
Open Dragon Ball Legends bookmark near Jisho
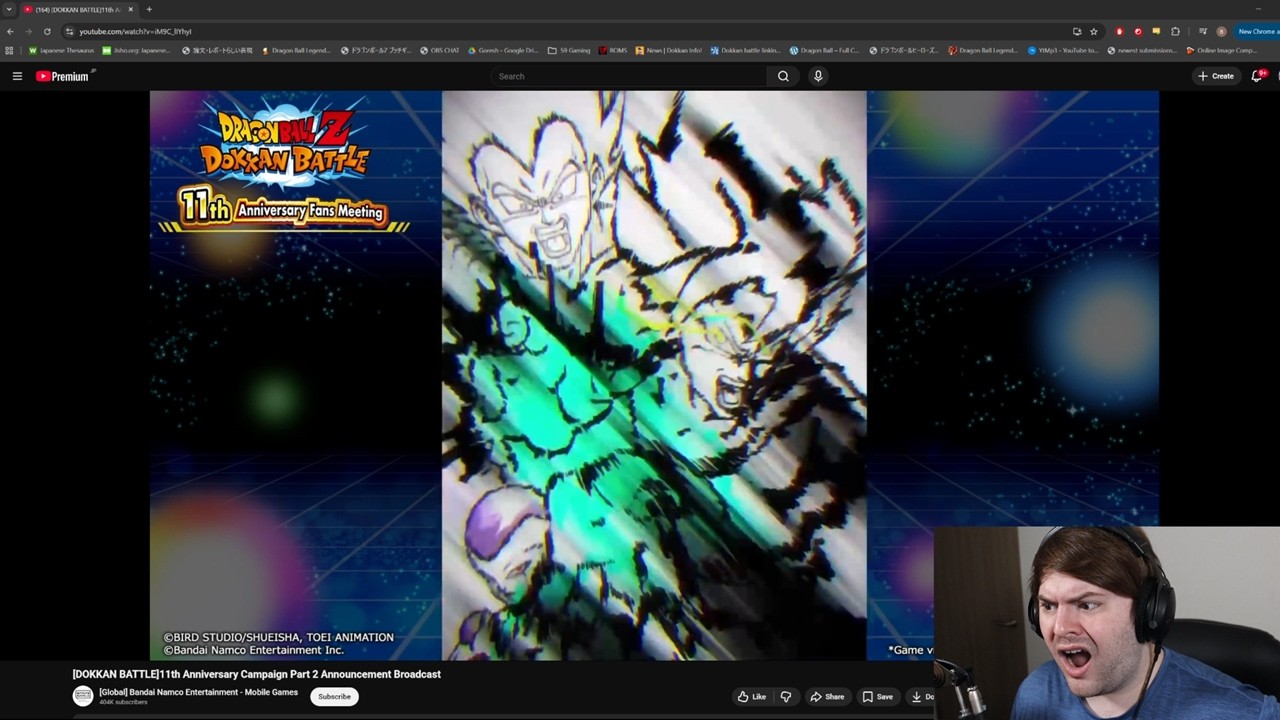(294, 50)
